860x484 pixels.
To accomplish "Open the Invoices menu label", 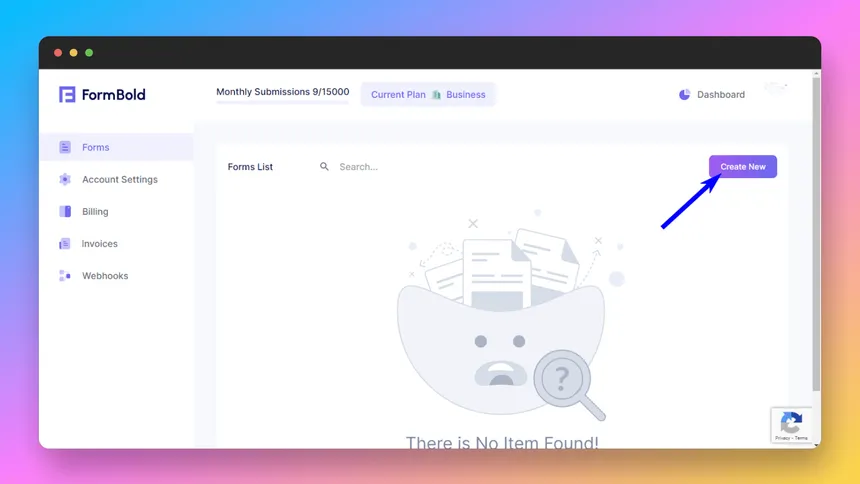I will [x=100, y=243].
